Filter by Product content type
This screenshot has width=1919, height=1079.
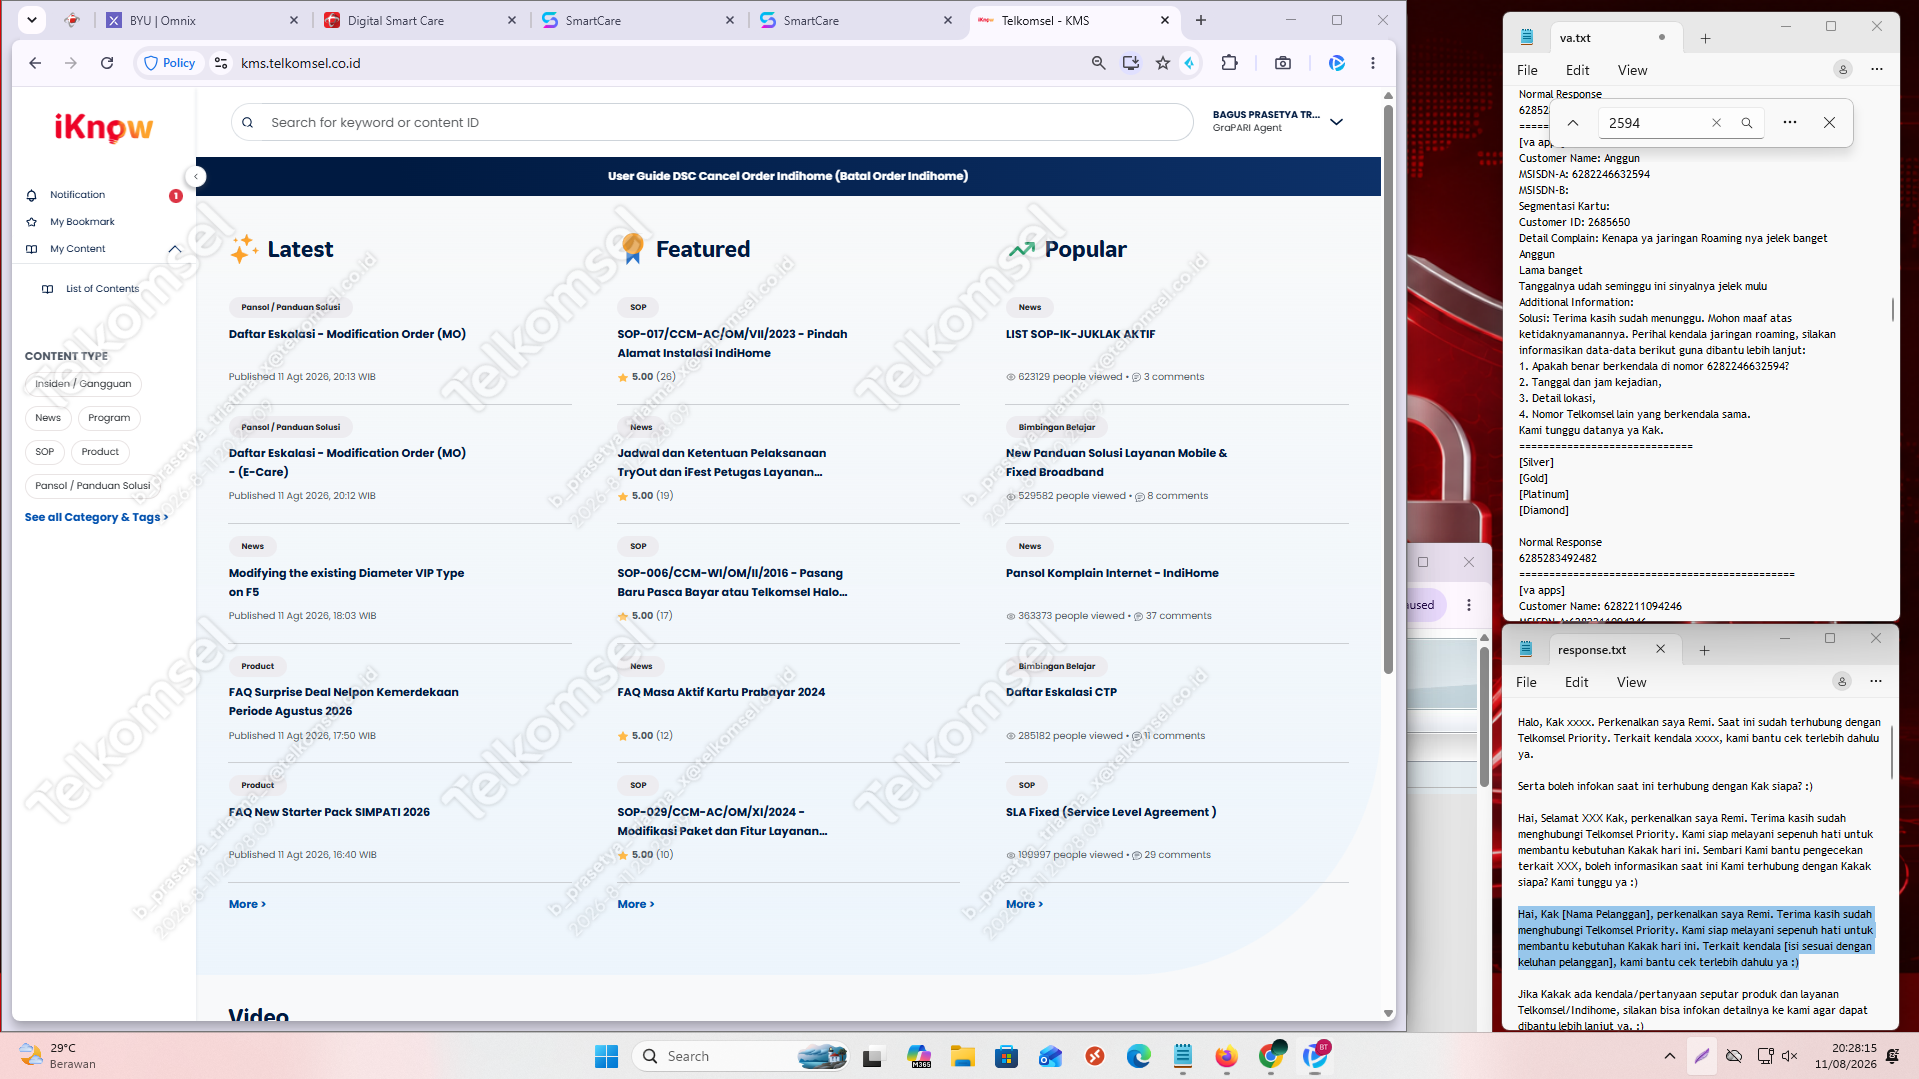[x=100, y=452]
